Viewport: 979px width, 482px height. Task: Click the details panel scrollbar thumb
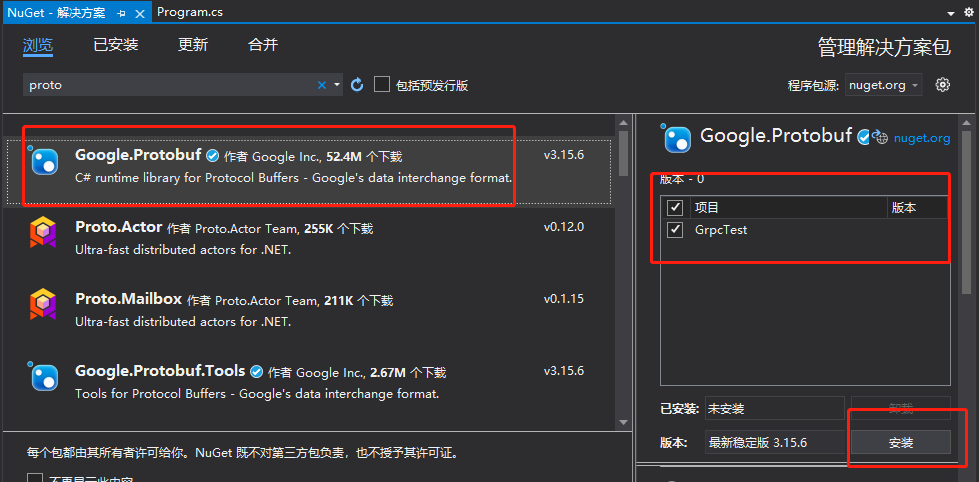[x=967, y=212]
